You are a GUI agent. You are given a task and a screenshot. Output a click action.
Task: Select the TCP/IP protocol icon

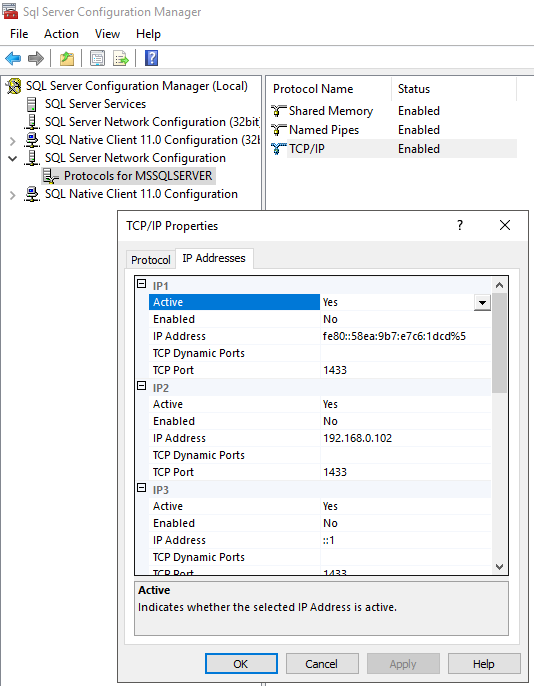pyautogui.click(x=278, y=149)
